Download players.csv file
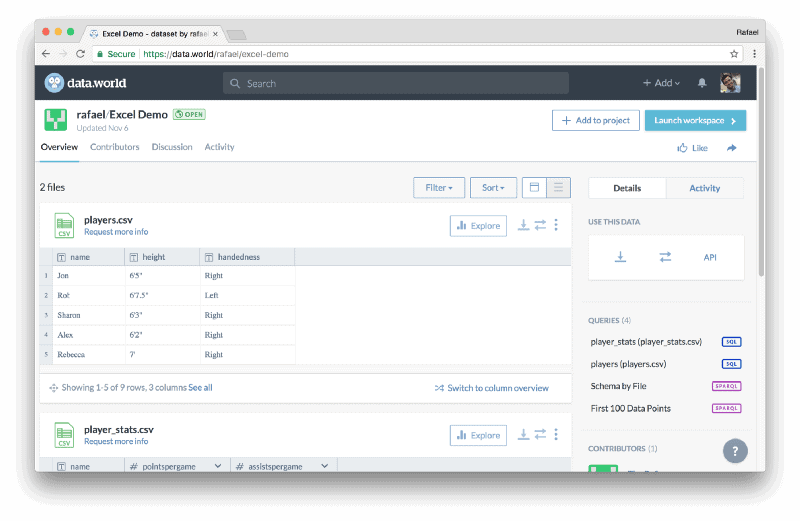800x521 pixels. click(523, 225)
